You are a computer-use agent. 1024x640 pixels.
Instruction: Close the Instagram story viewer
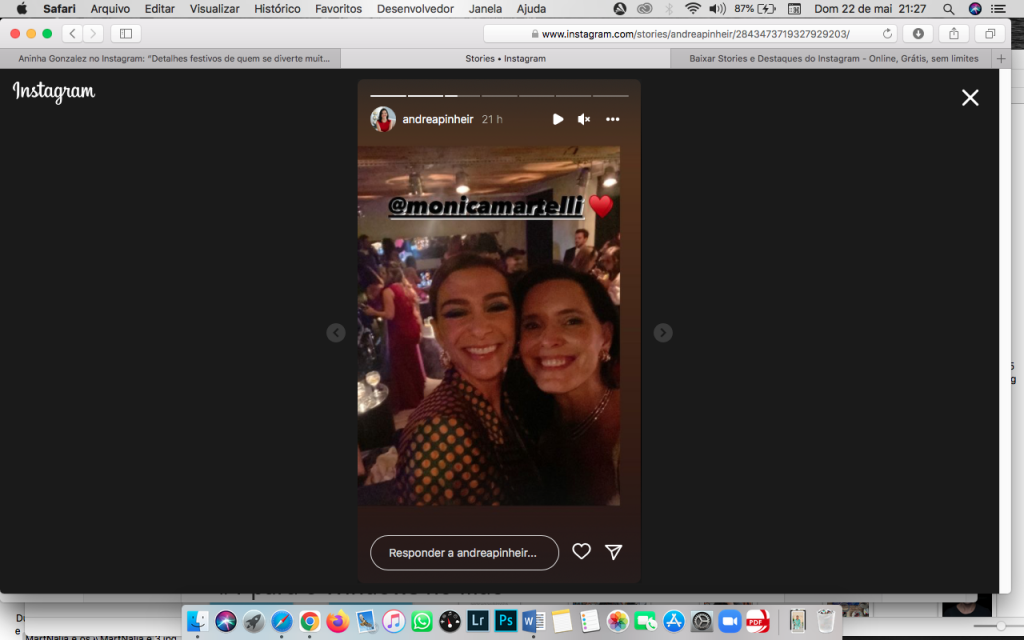(x=969, y=97)
